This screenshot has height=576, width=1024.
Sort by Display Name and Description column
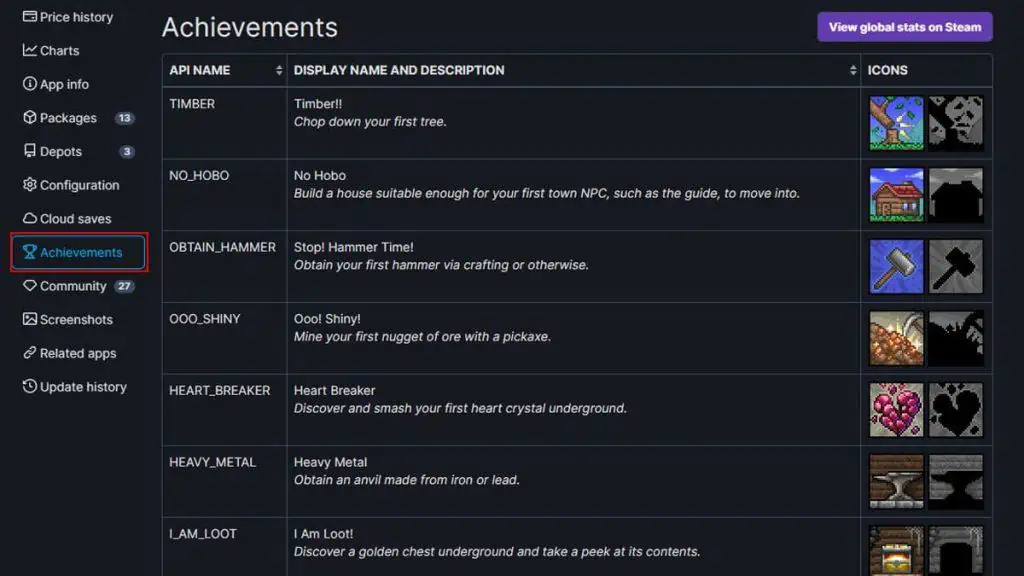pyautogui.click(x=853, y=71)
